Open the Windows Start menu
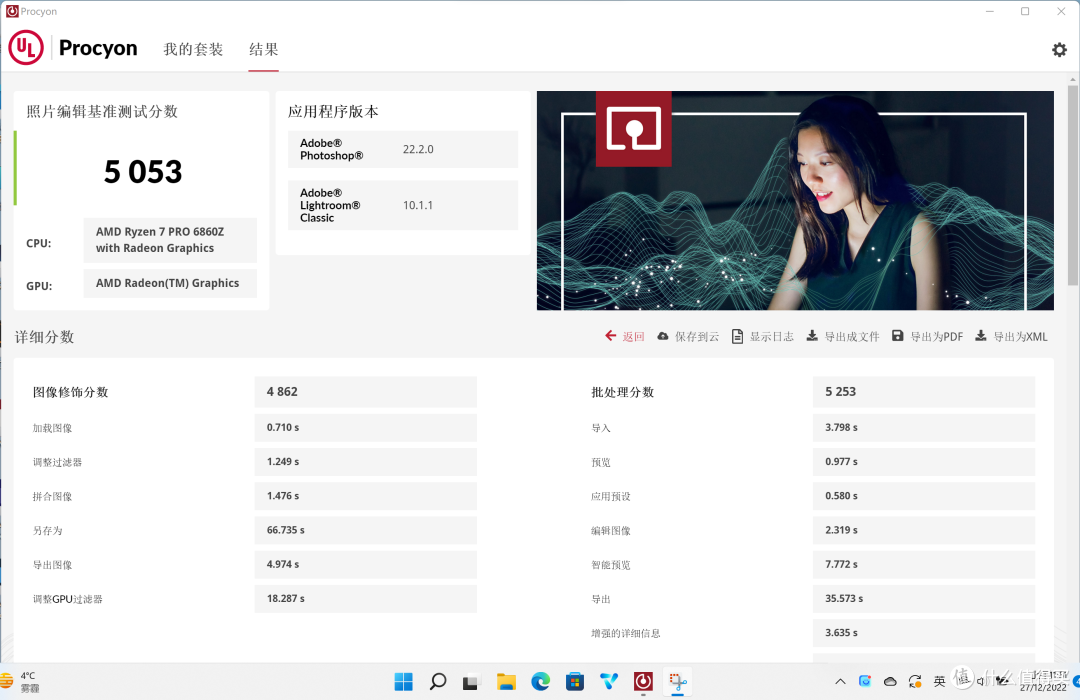This screenshot has width=1080, height=700. tap(404, 681)
